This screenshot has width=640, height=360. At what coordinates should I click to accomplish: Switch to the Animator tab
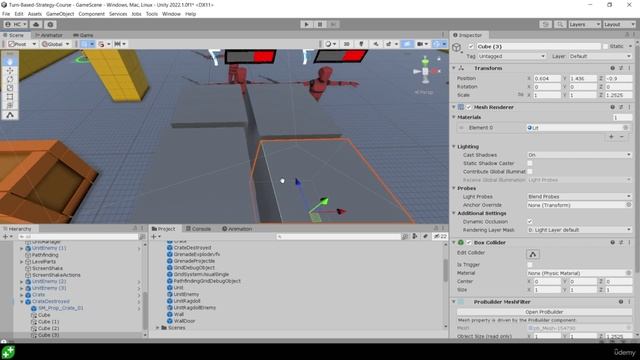pyautogui.click(x=49, y=35)
